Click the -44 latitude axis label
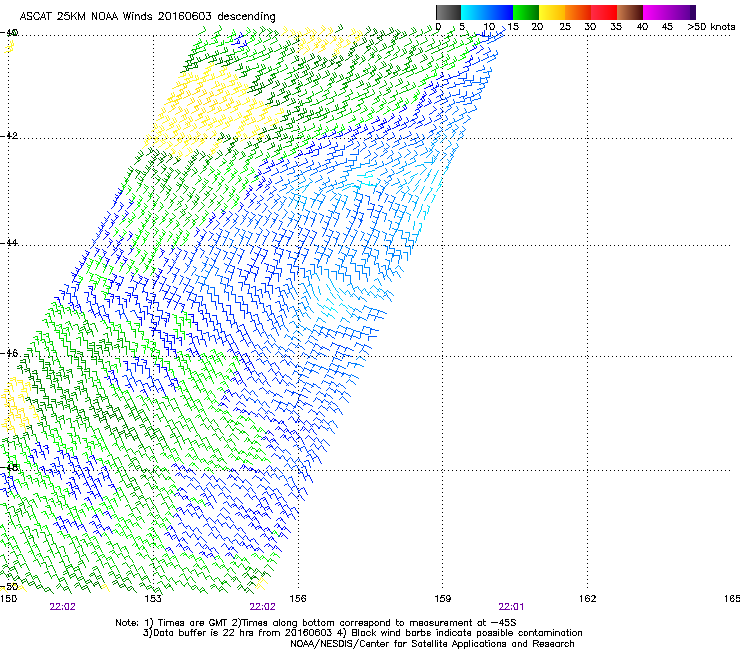 coord(9,243)
